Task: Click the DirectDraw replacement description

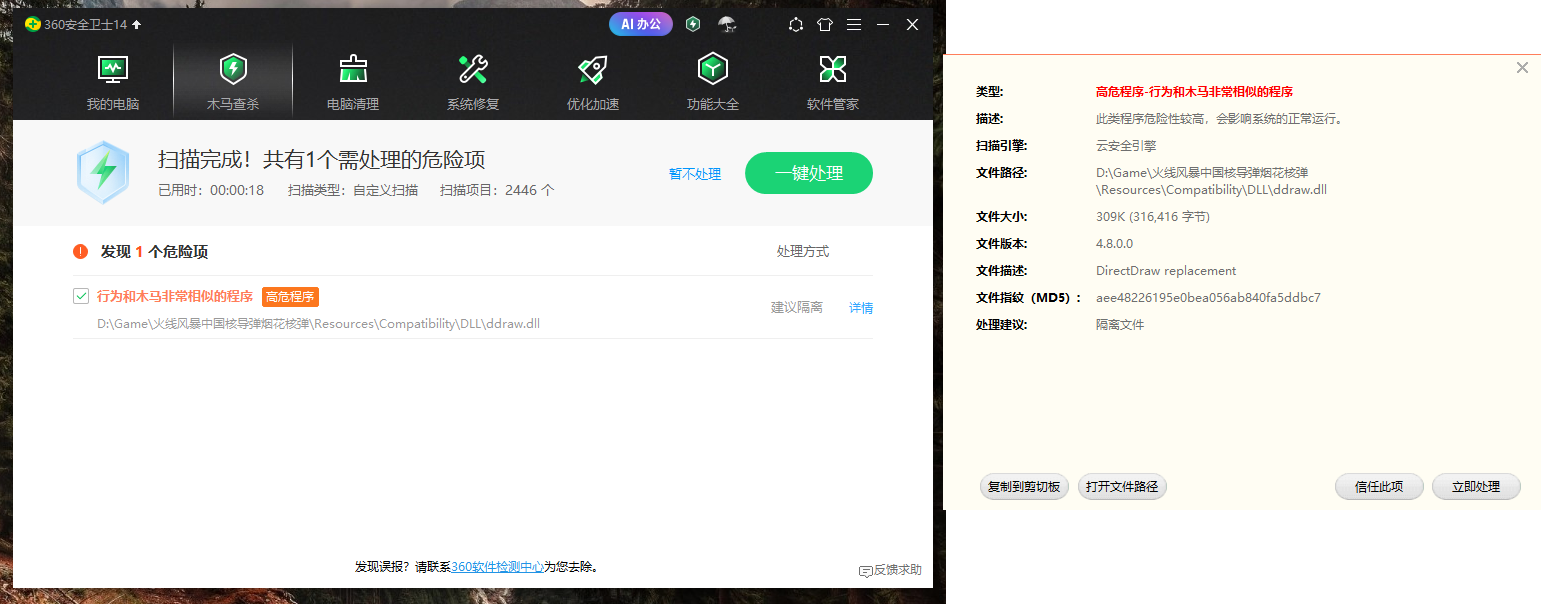Action: tap(1166, 271)
